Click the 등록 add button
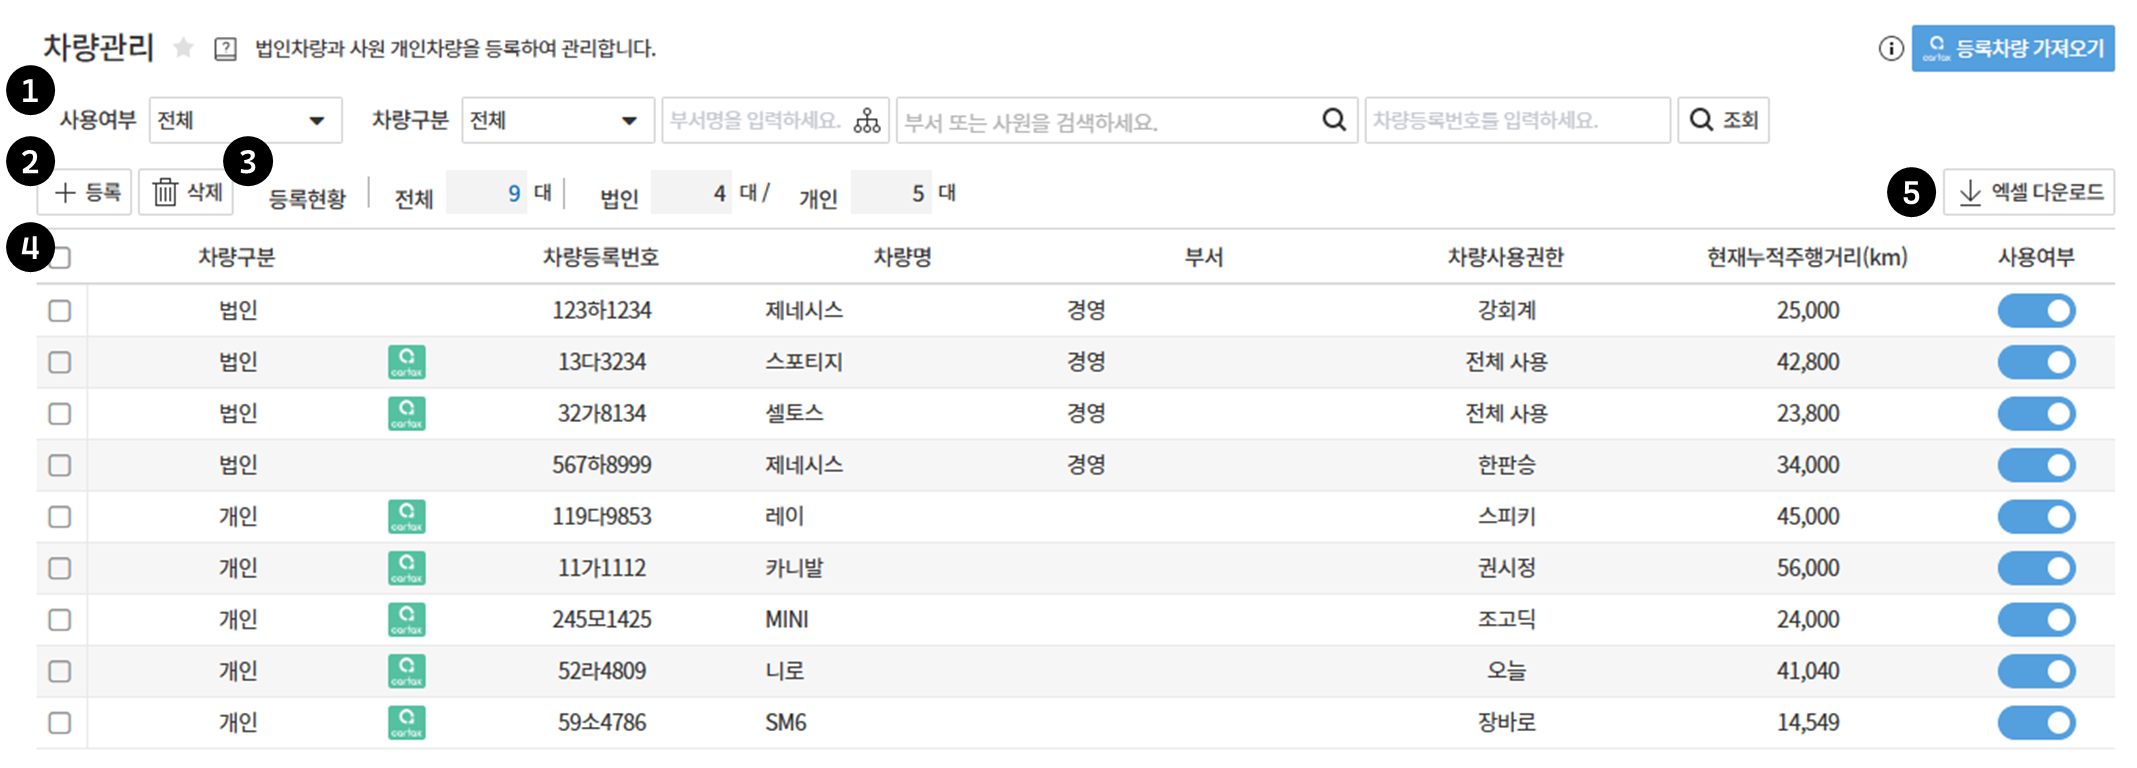2137x768 pixels. point(86,192)
